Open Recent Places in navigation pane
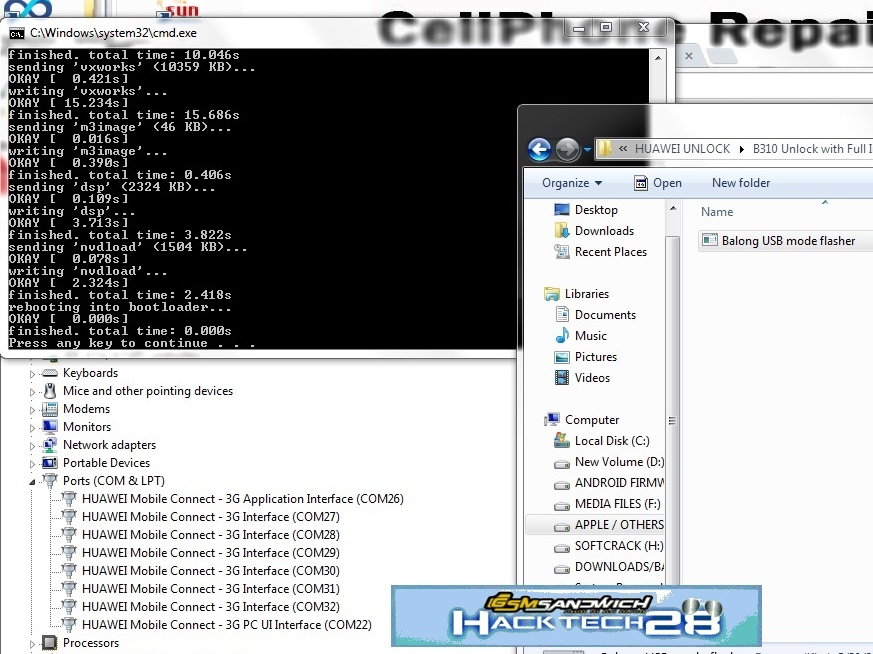873x654 pixels. [x=600, y=252]
